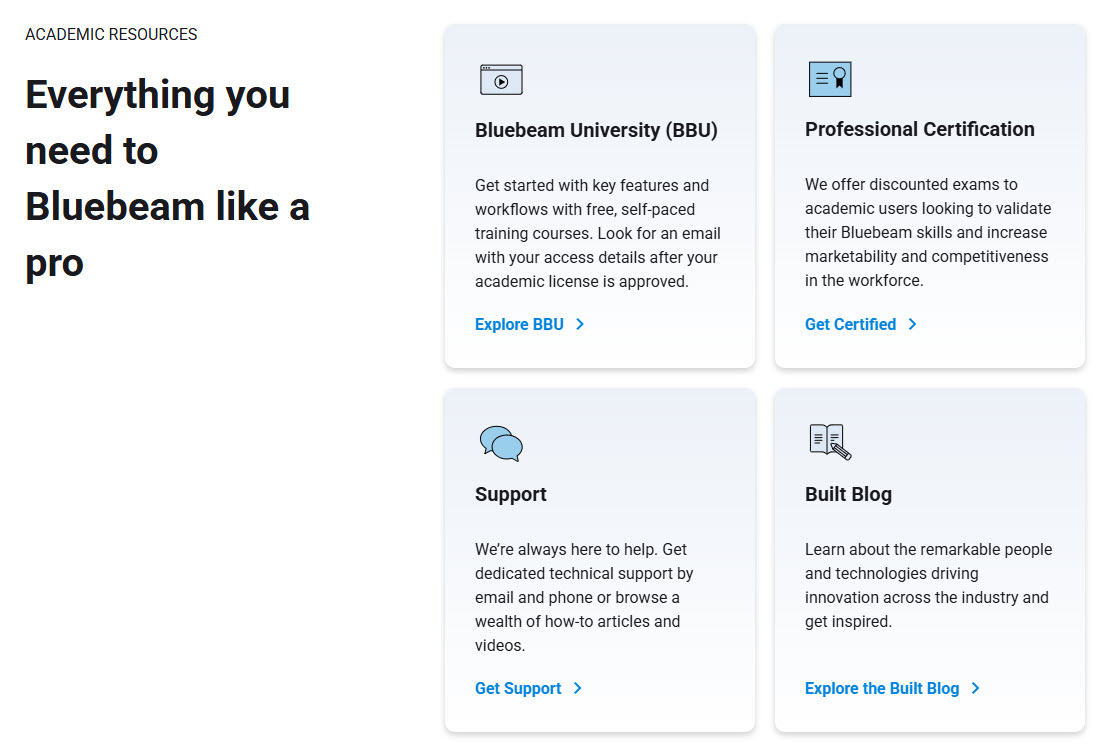
Task: Click the chat bubbles Support icon
Action: 501,444
